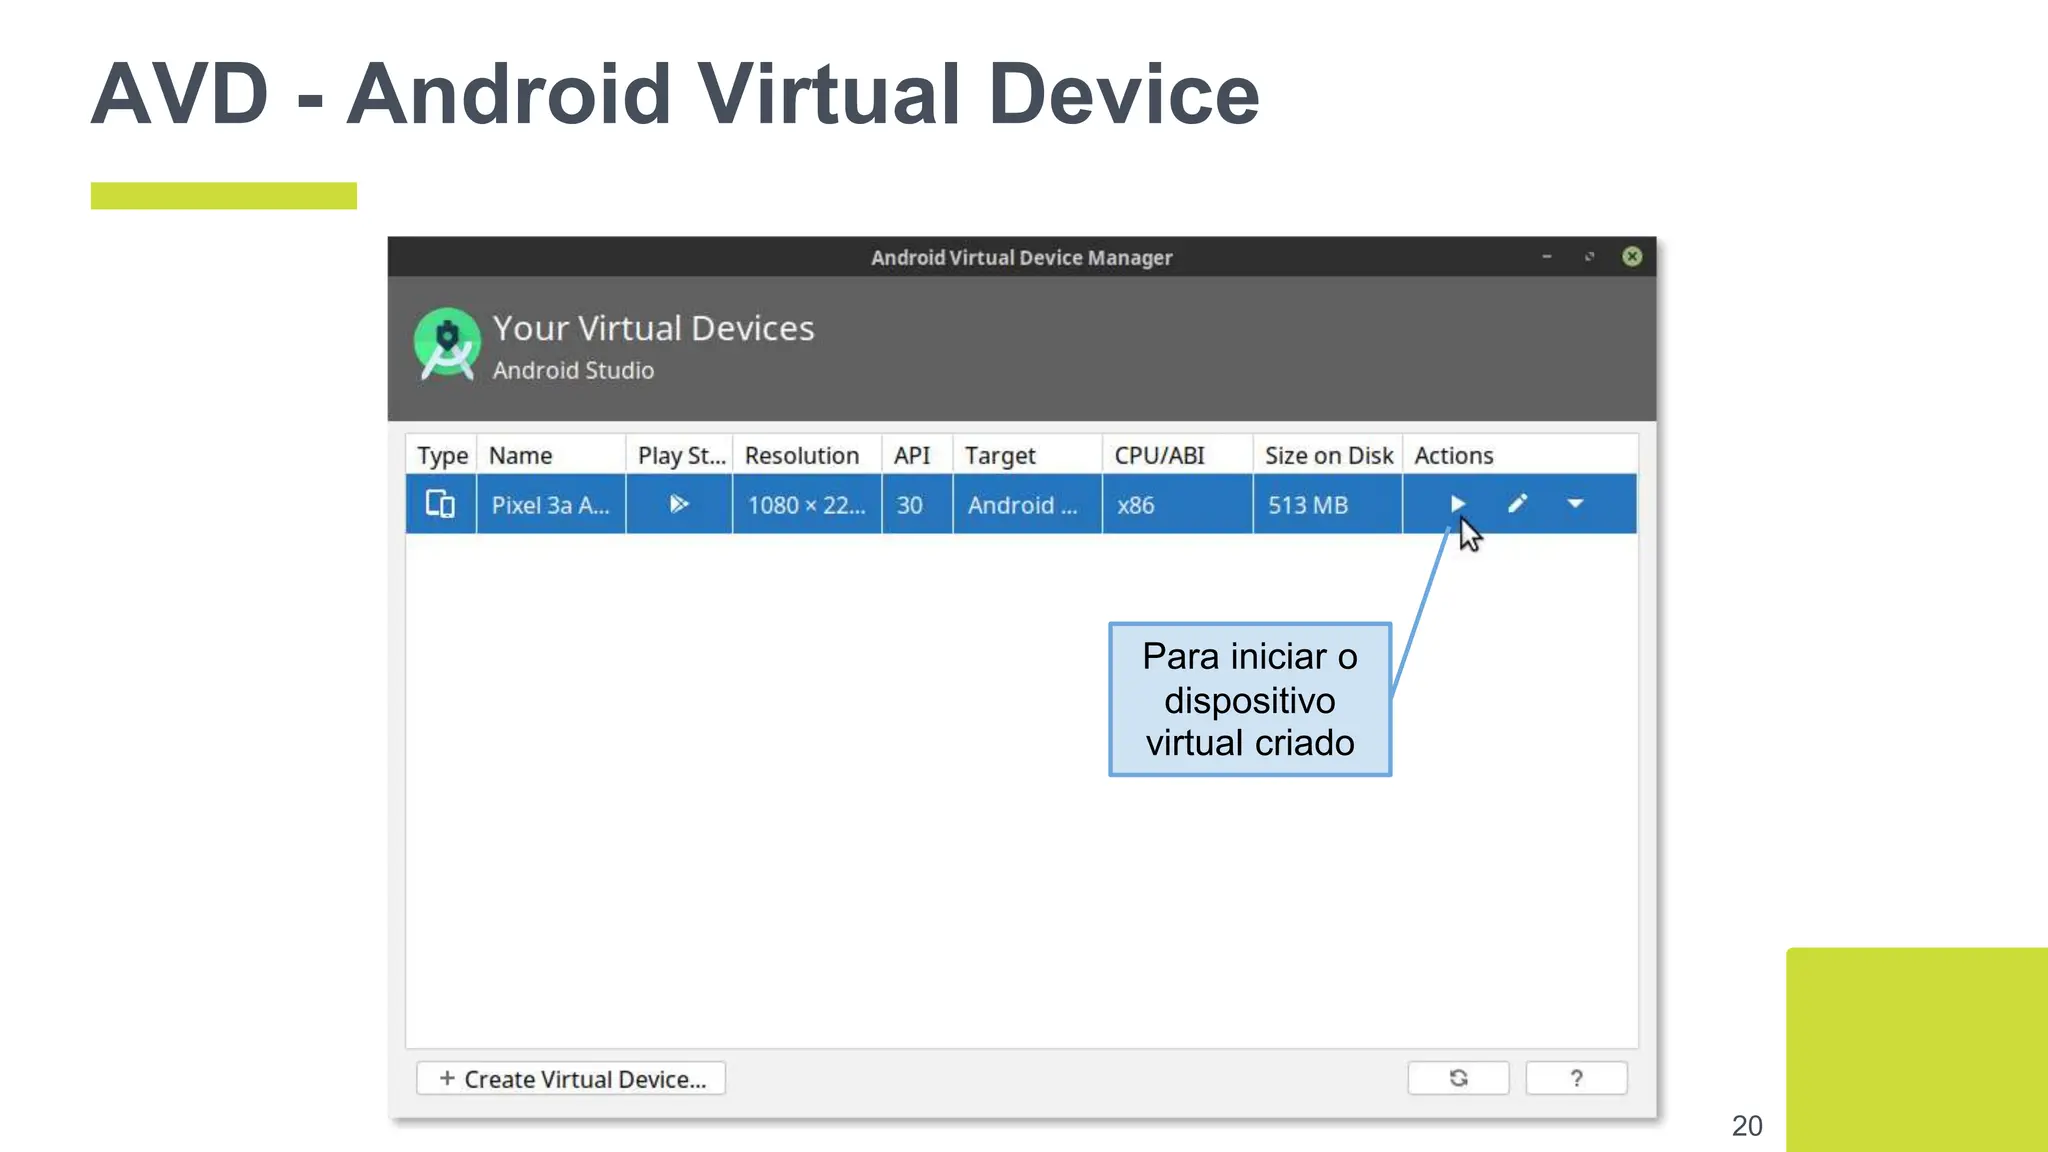Select the x86 CPU/ABI cell
Screen dimensions: 2048x1152
(x=1177, y=504)
